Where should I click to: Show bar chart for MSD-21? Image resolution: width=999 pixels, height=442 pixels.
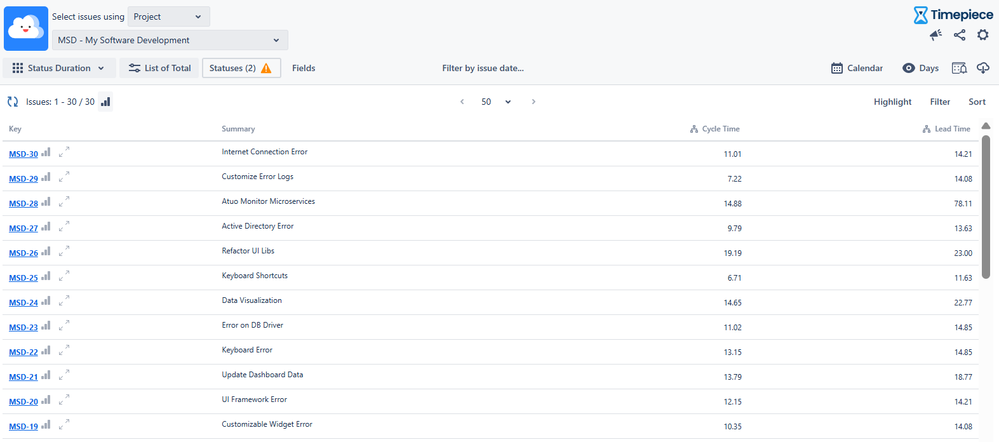point(46,377)
